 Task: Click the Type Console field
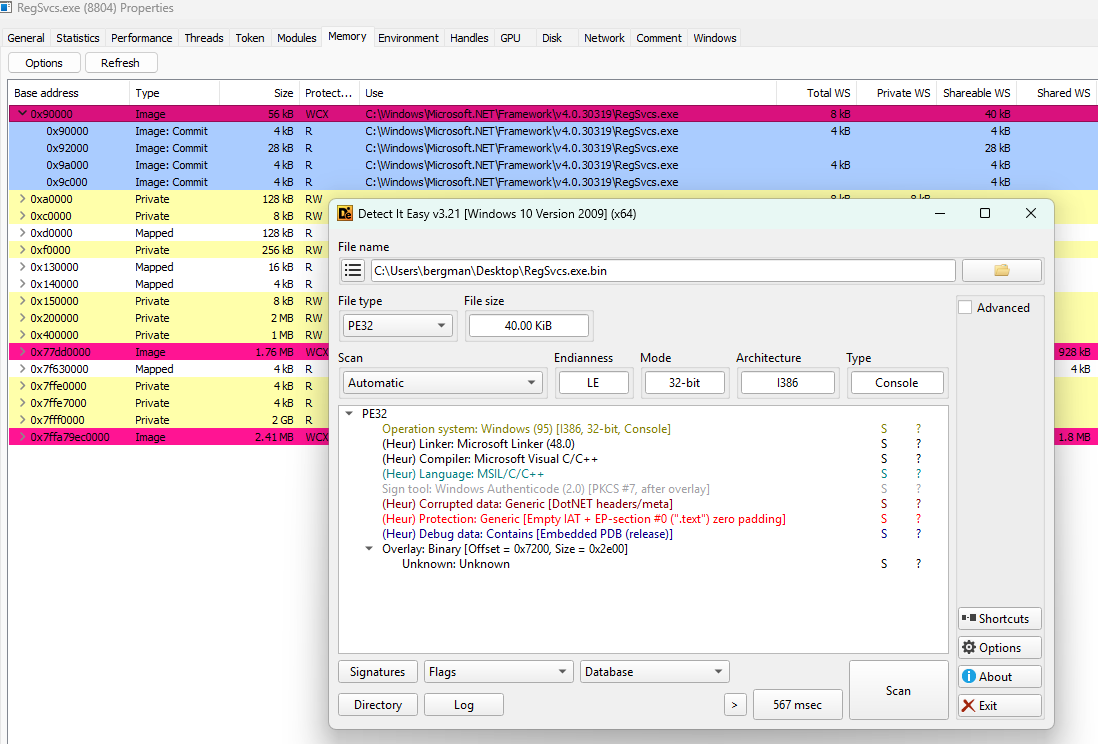[896, 383]
